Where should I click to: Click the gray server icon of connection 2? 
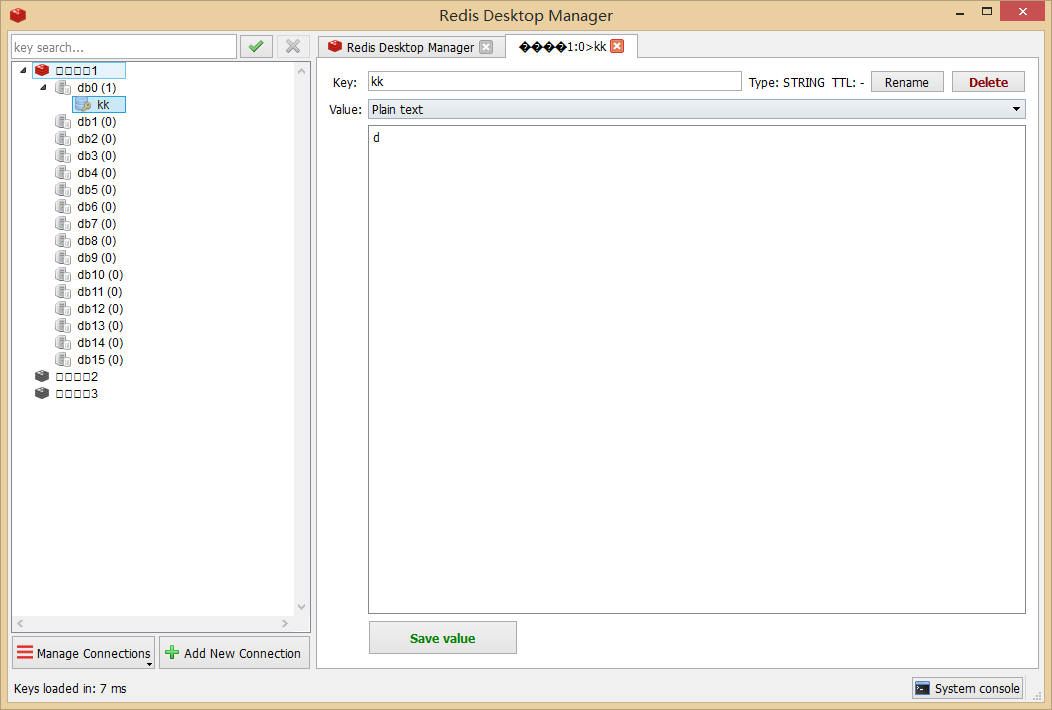[42, 376]
